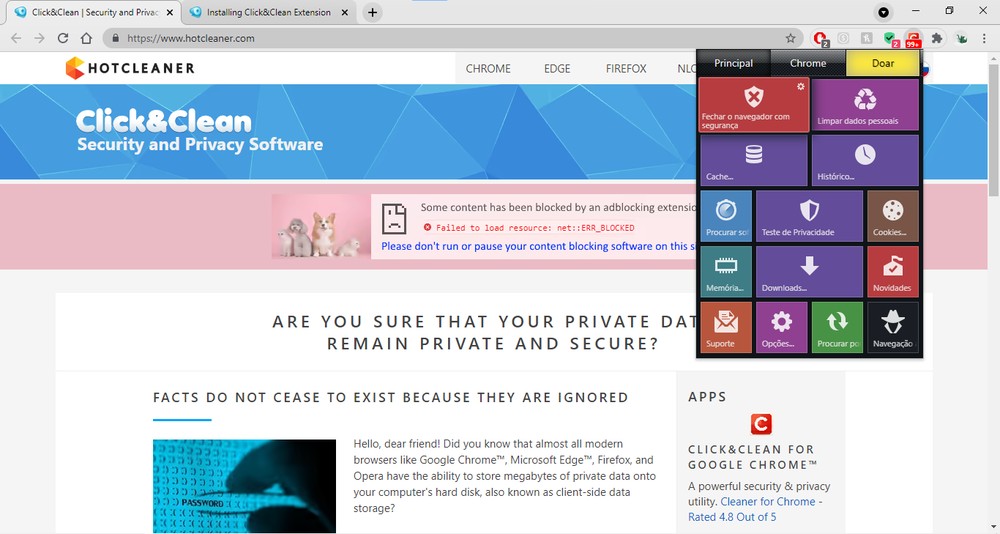Click the 'Fechar o navegador com segurança' tile

pyautogui.click(x=754, y=105)
